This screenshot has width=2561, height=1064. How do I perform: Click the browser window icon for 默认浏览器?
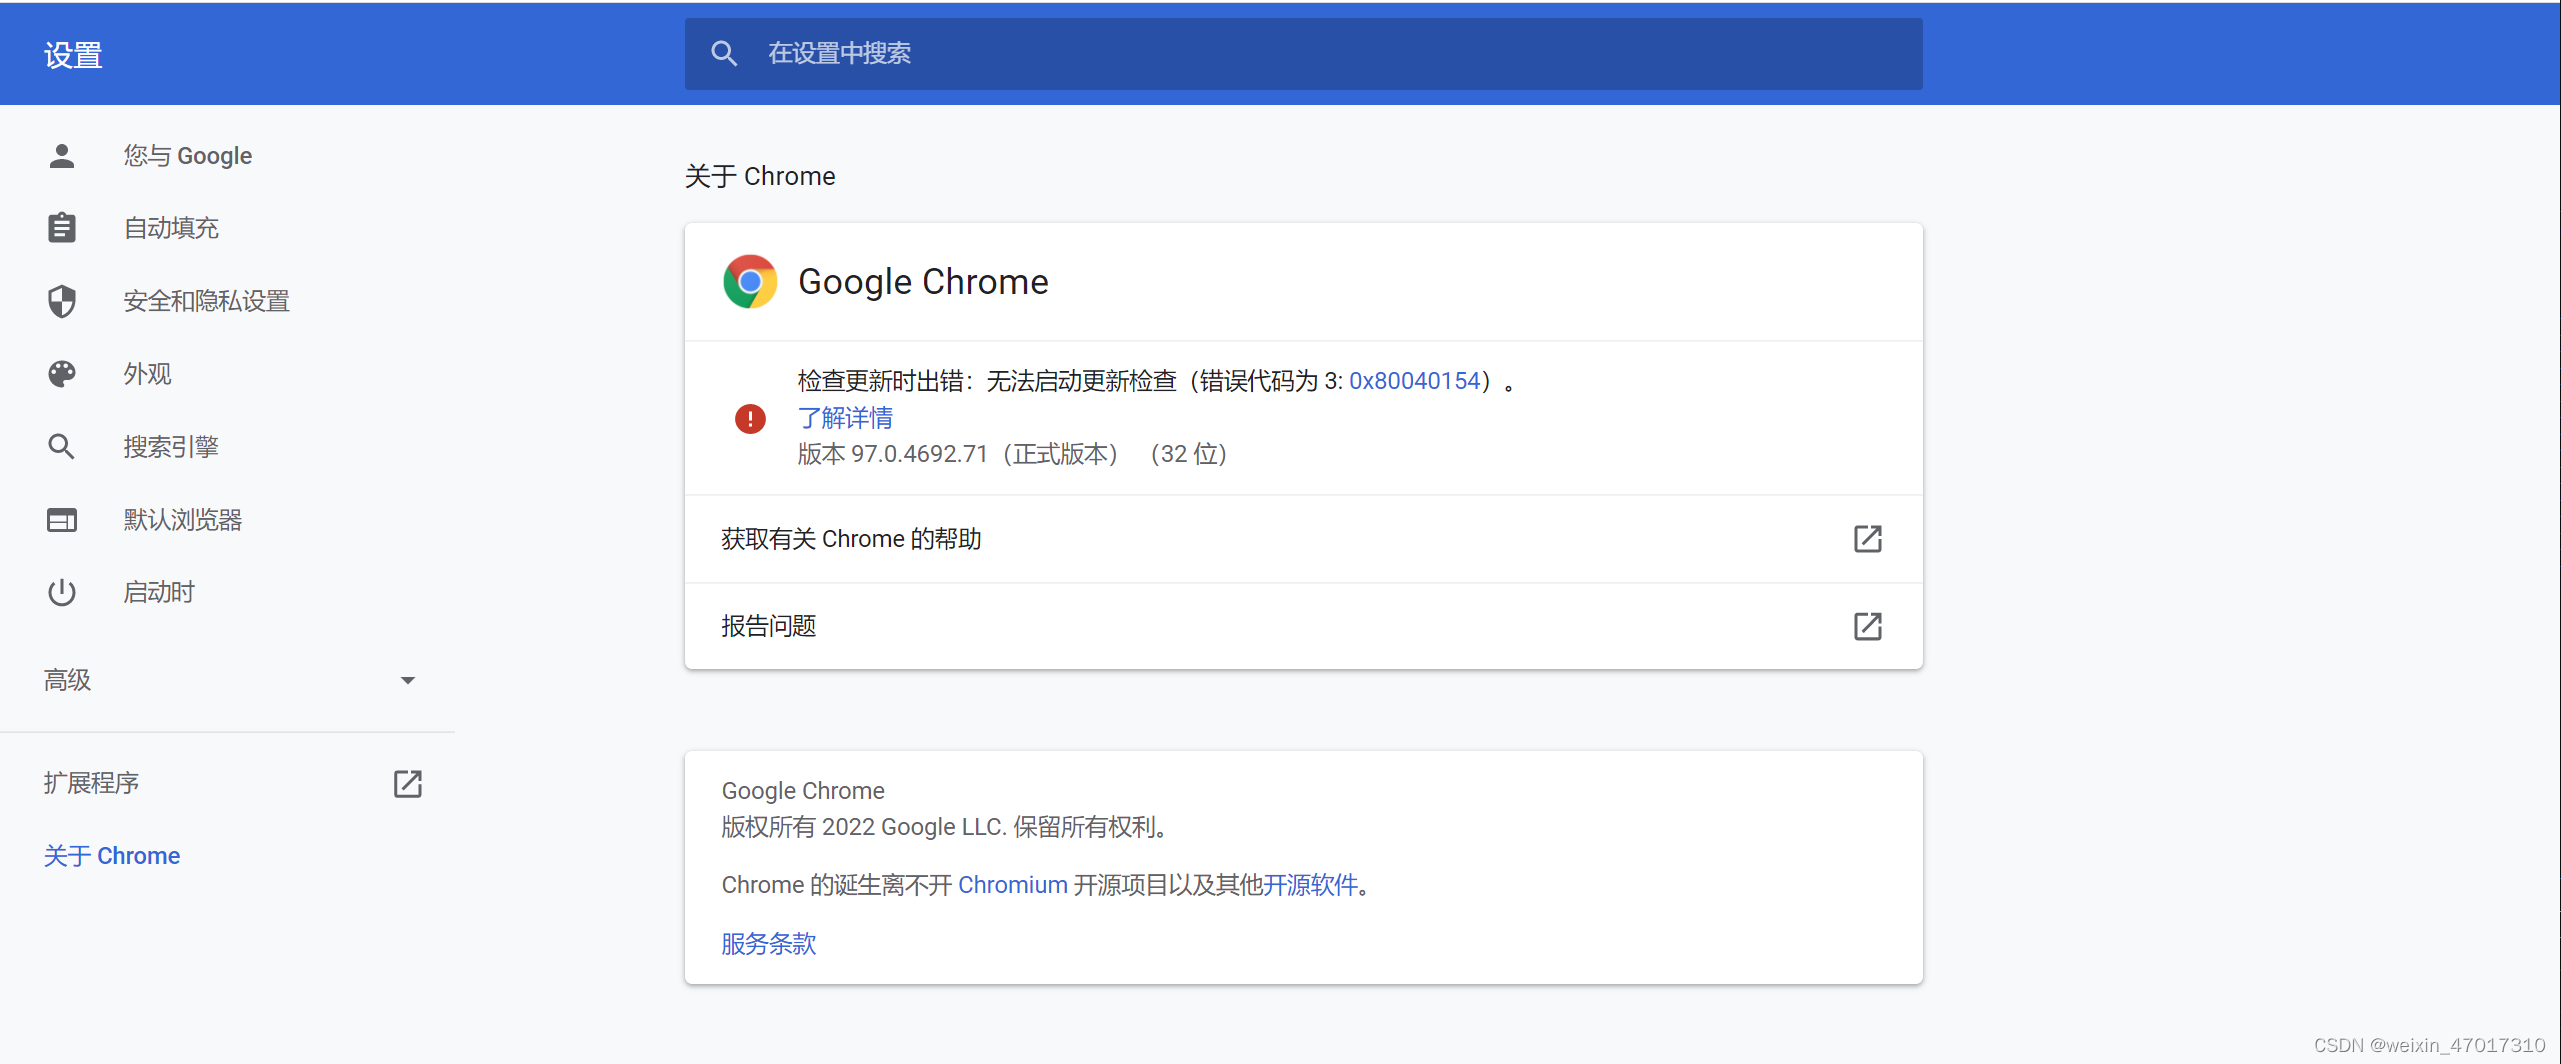pos(62,520)
